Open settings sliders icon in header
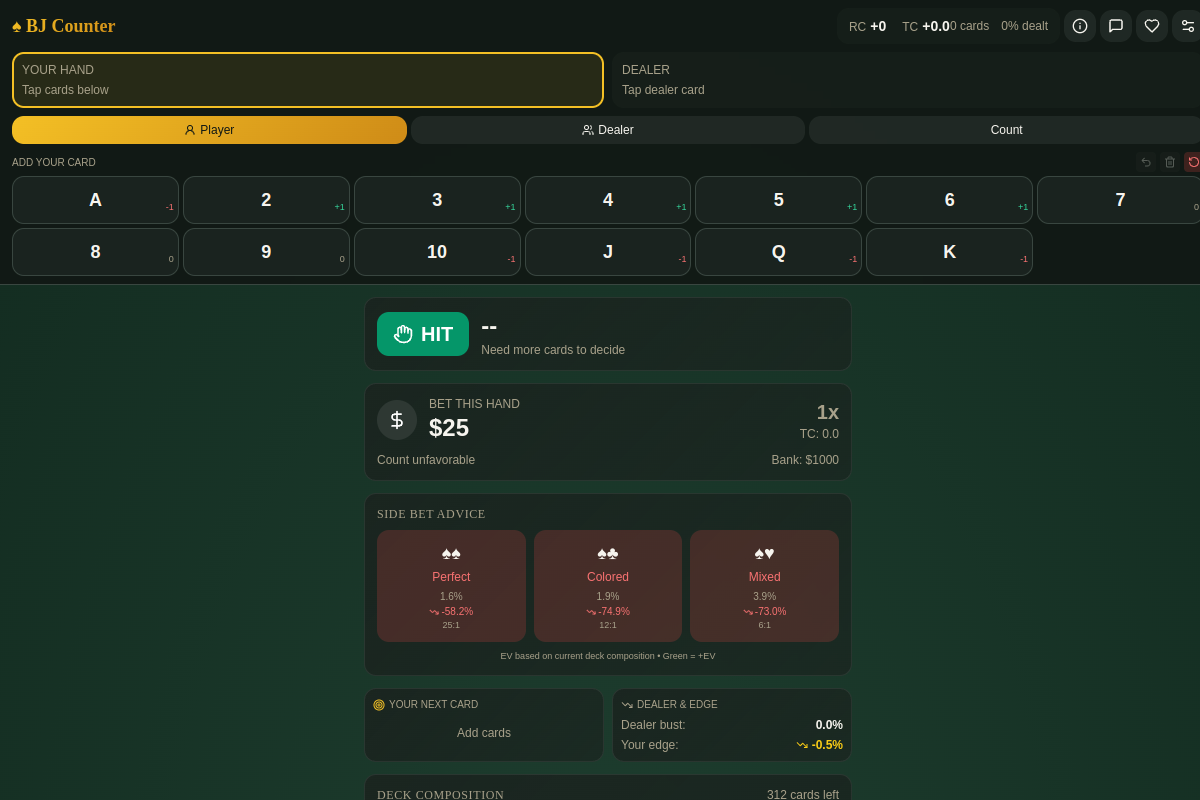The height and width of the screenshot is (800, 1200). [1187, 26]
